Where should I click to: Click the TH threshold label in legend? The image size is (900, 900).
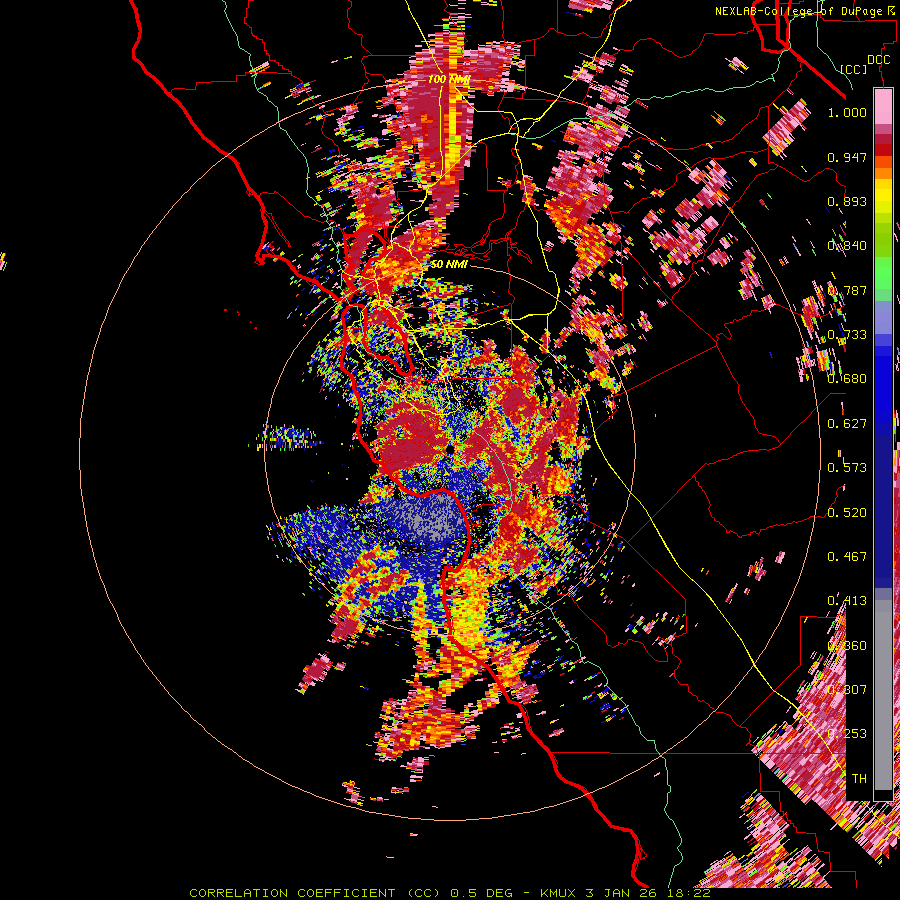pos(859,779)
